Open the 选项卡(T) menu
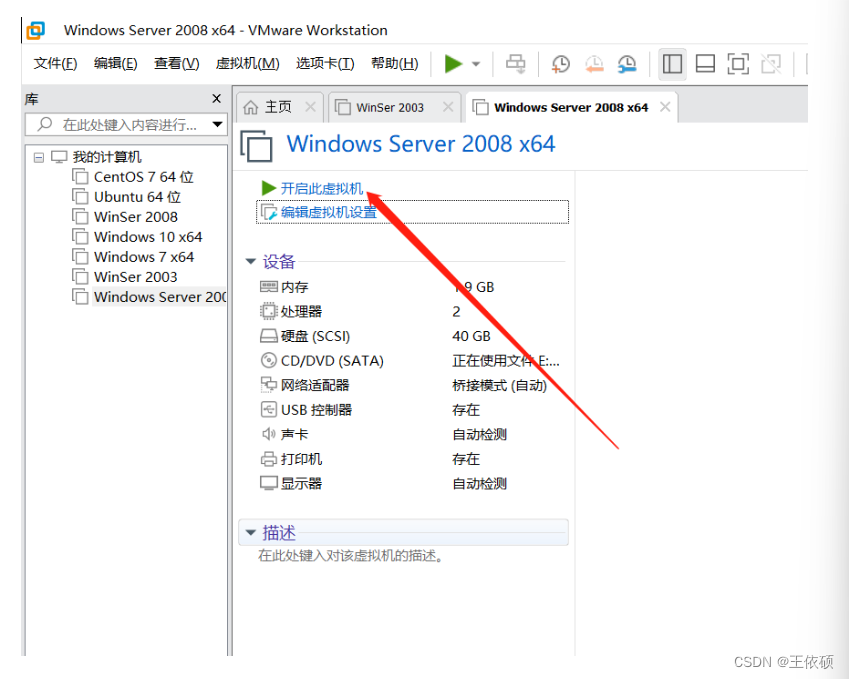 pyautogui.click(x=325, y=63)
